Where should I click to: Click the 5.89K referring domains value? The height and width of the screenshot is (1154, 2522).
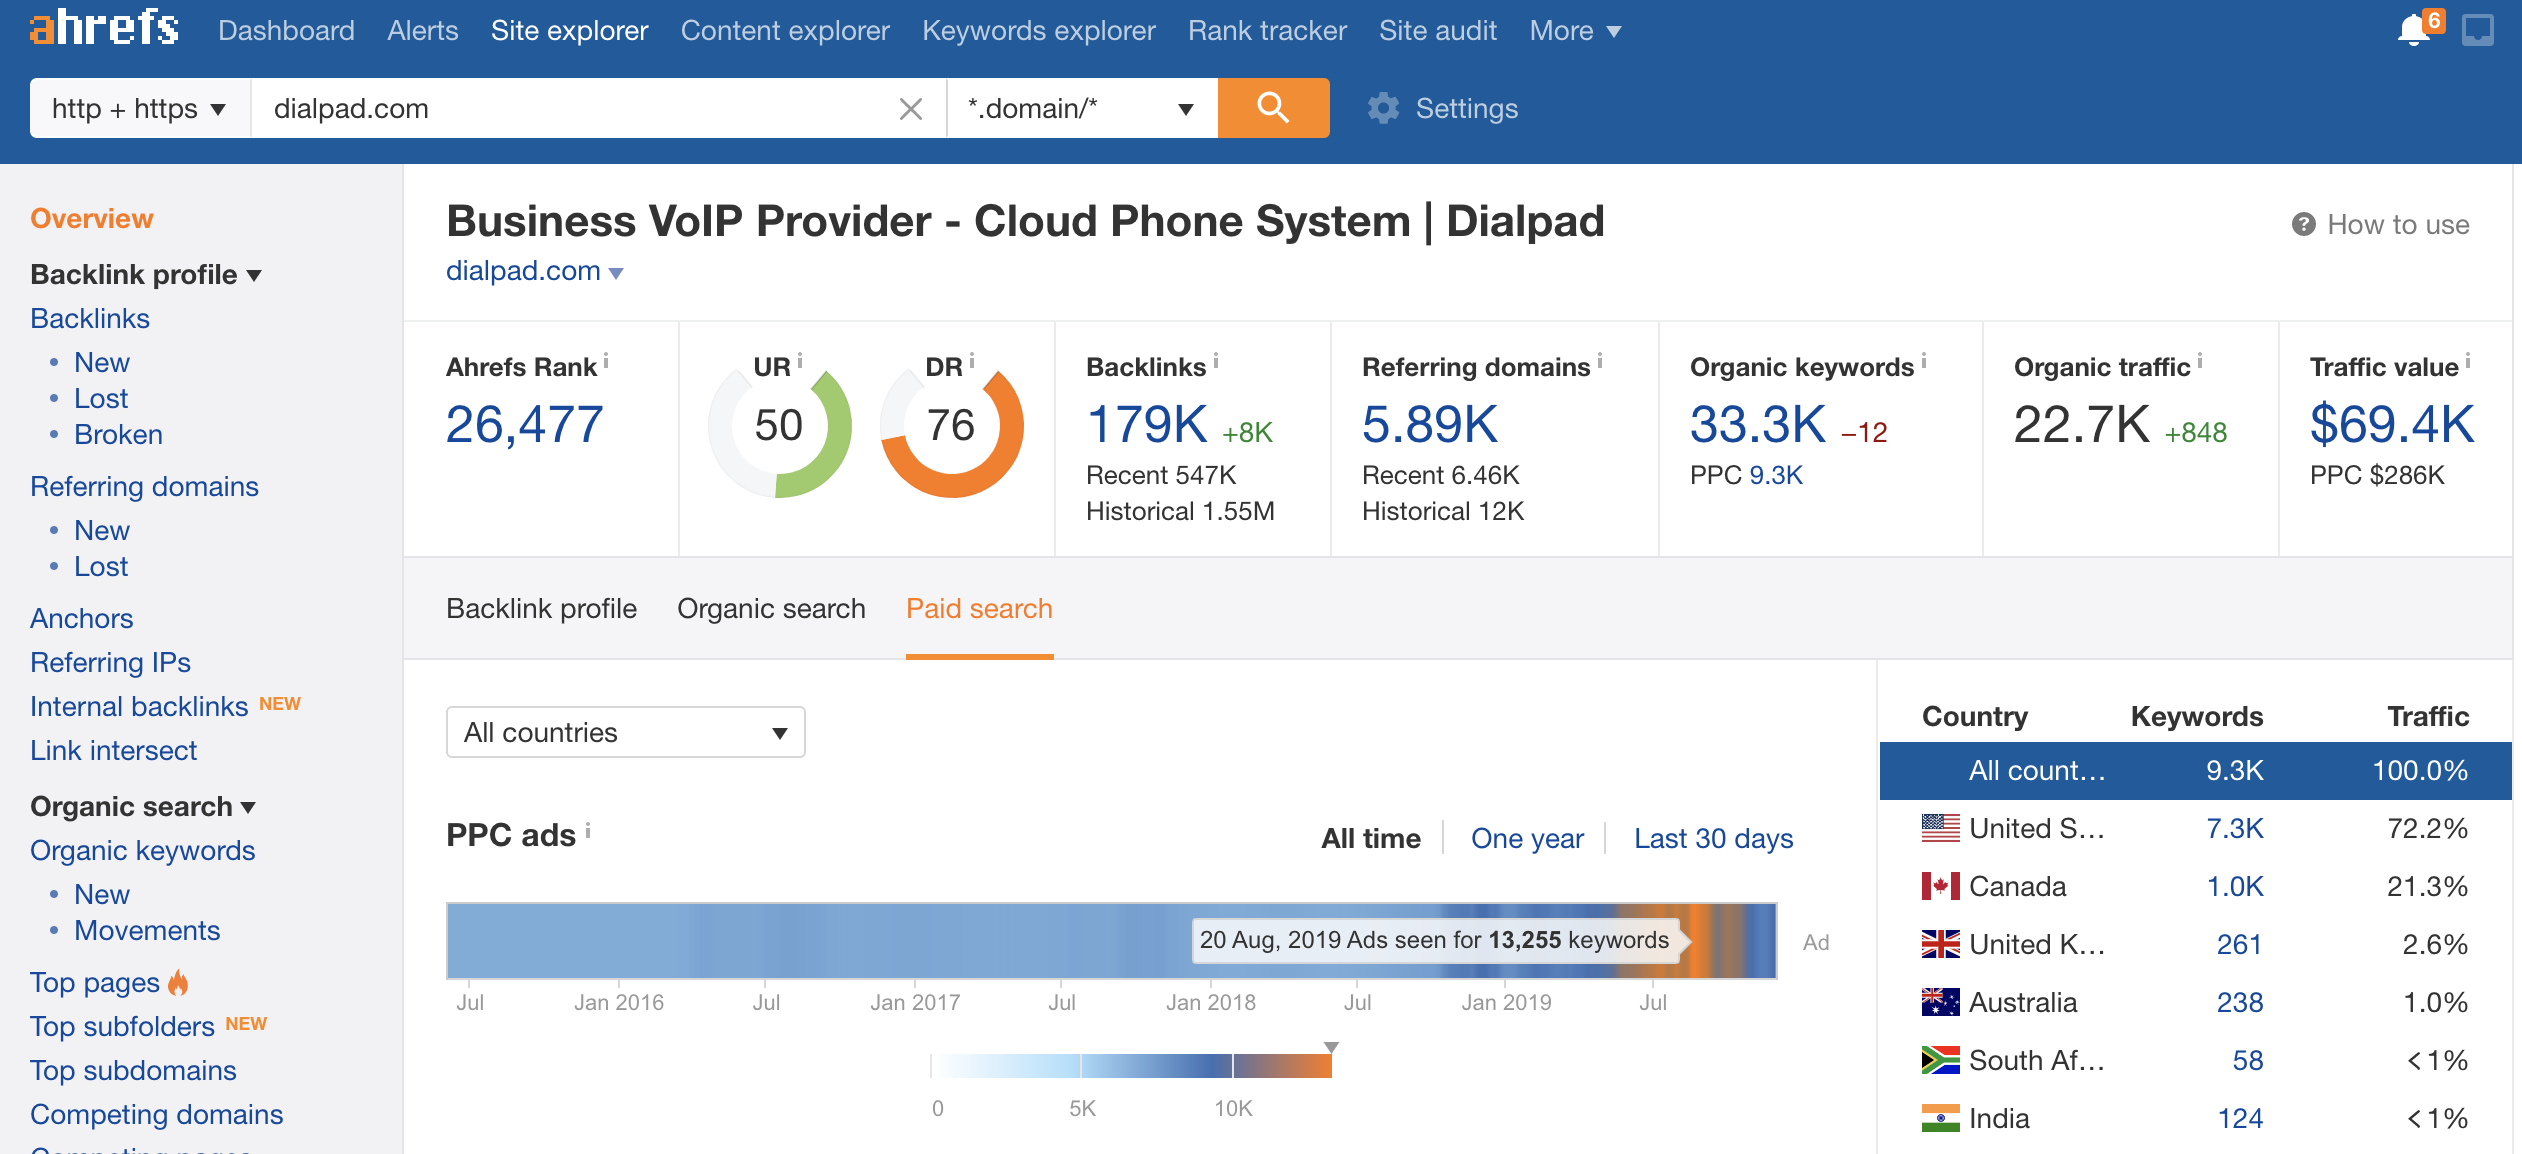(x=1430, y=424)
